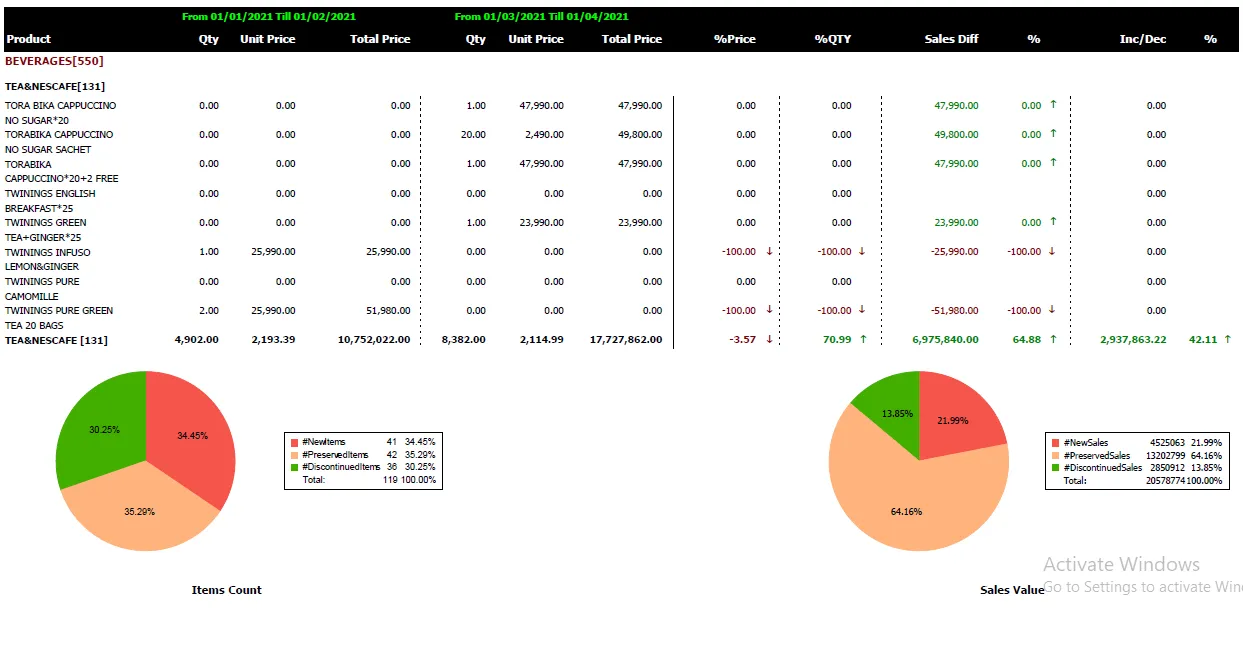This screenshot has height=666, width=1243.
Task: Click the 34.45% red slice in Items Count pie
Action: 190,435
